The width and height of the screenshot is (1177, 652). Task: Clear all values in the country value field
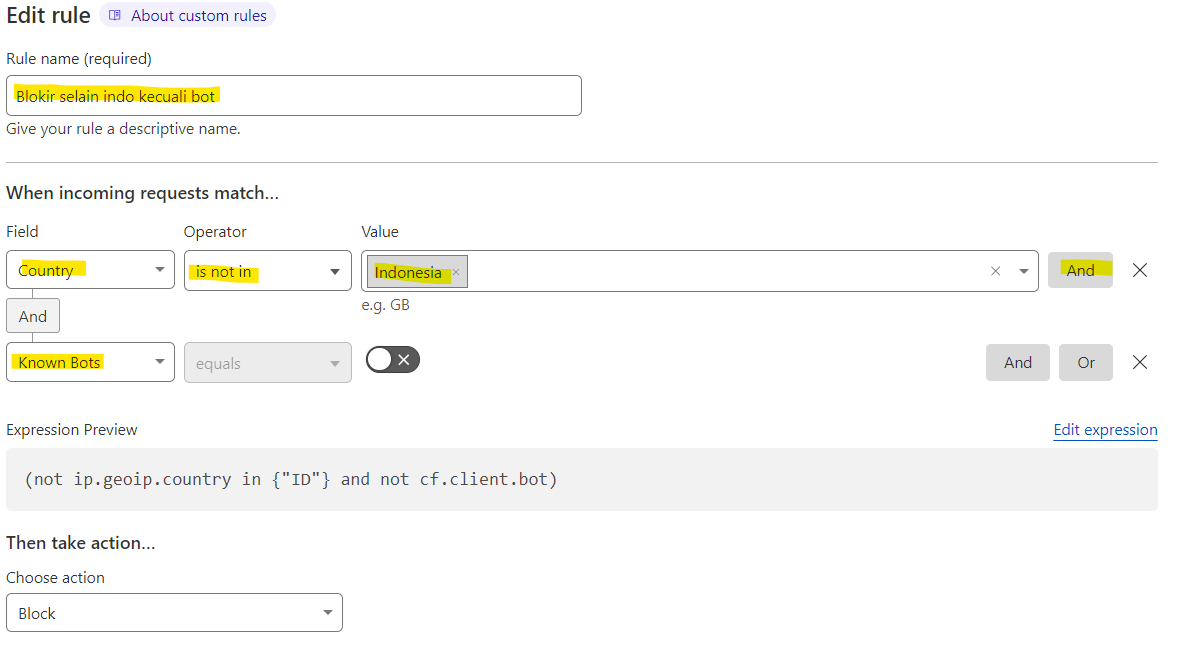tap(995, 271)
